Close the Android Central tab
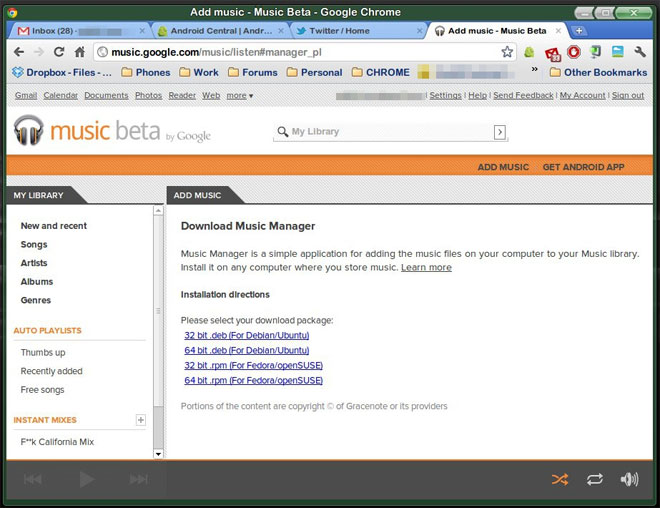660x508 pixels. click(x=281, y=31)
